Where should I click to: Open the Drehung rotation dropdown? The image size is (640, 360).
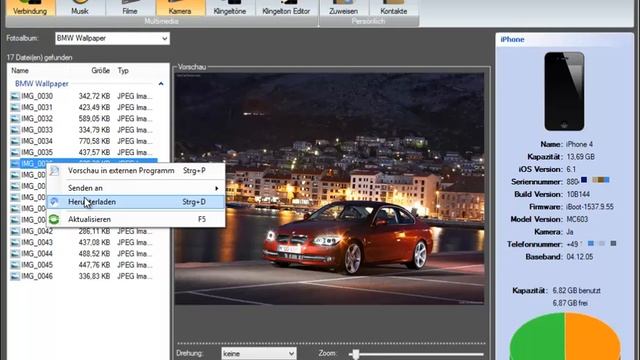pos(259,353)
